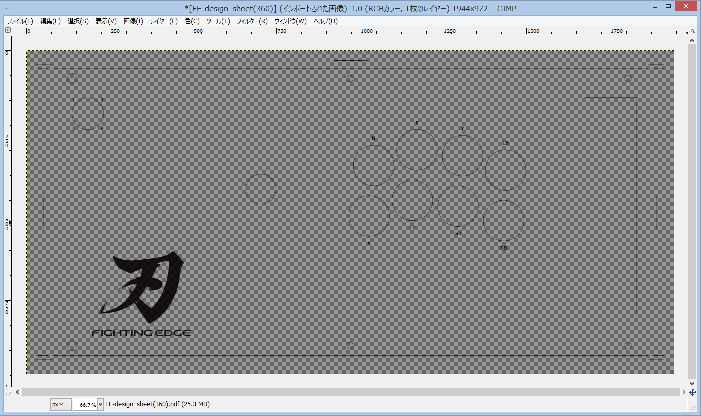Click the ruler-corner image menu button
This screenshot has height=416, width=701.
click(8, 31)
